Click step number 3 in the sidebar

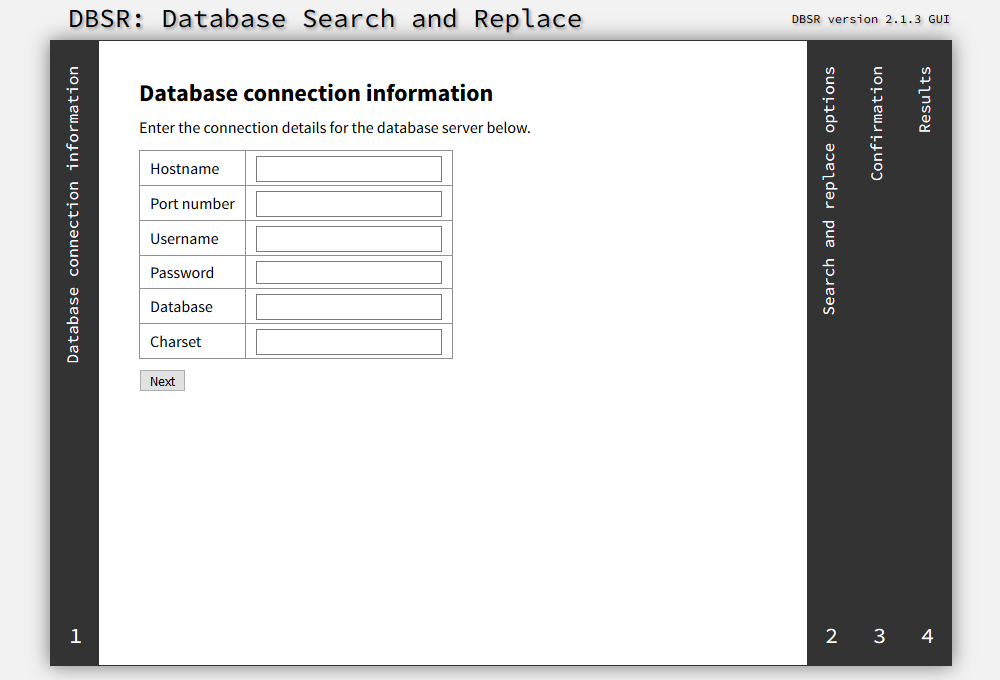click(x=879, y=636)
